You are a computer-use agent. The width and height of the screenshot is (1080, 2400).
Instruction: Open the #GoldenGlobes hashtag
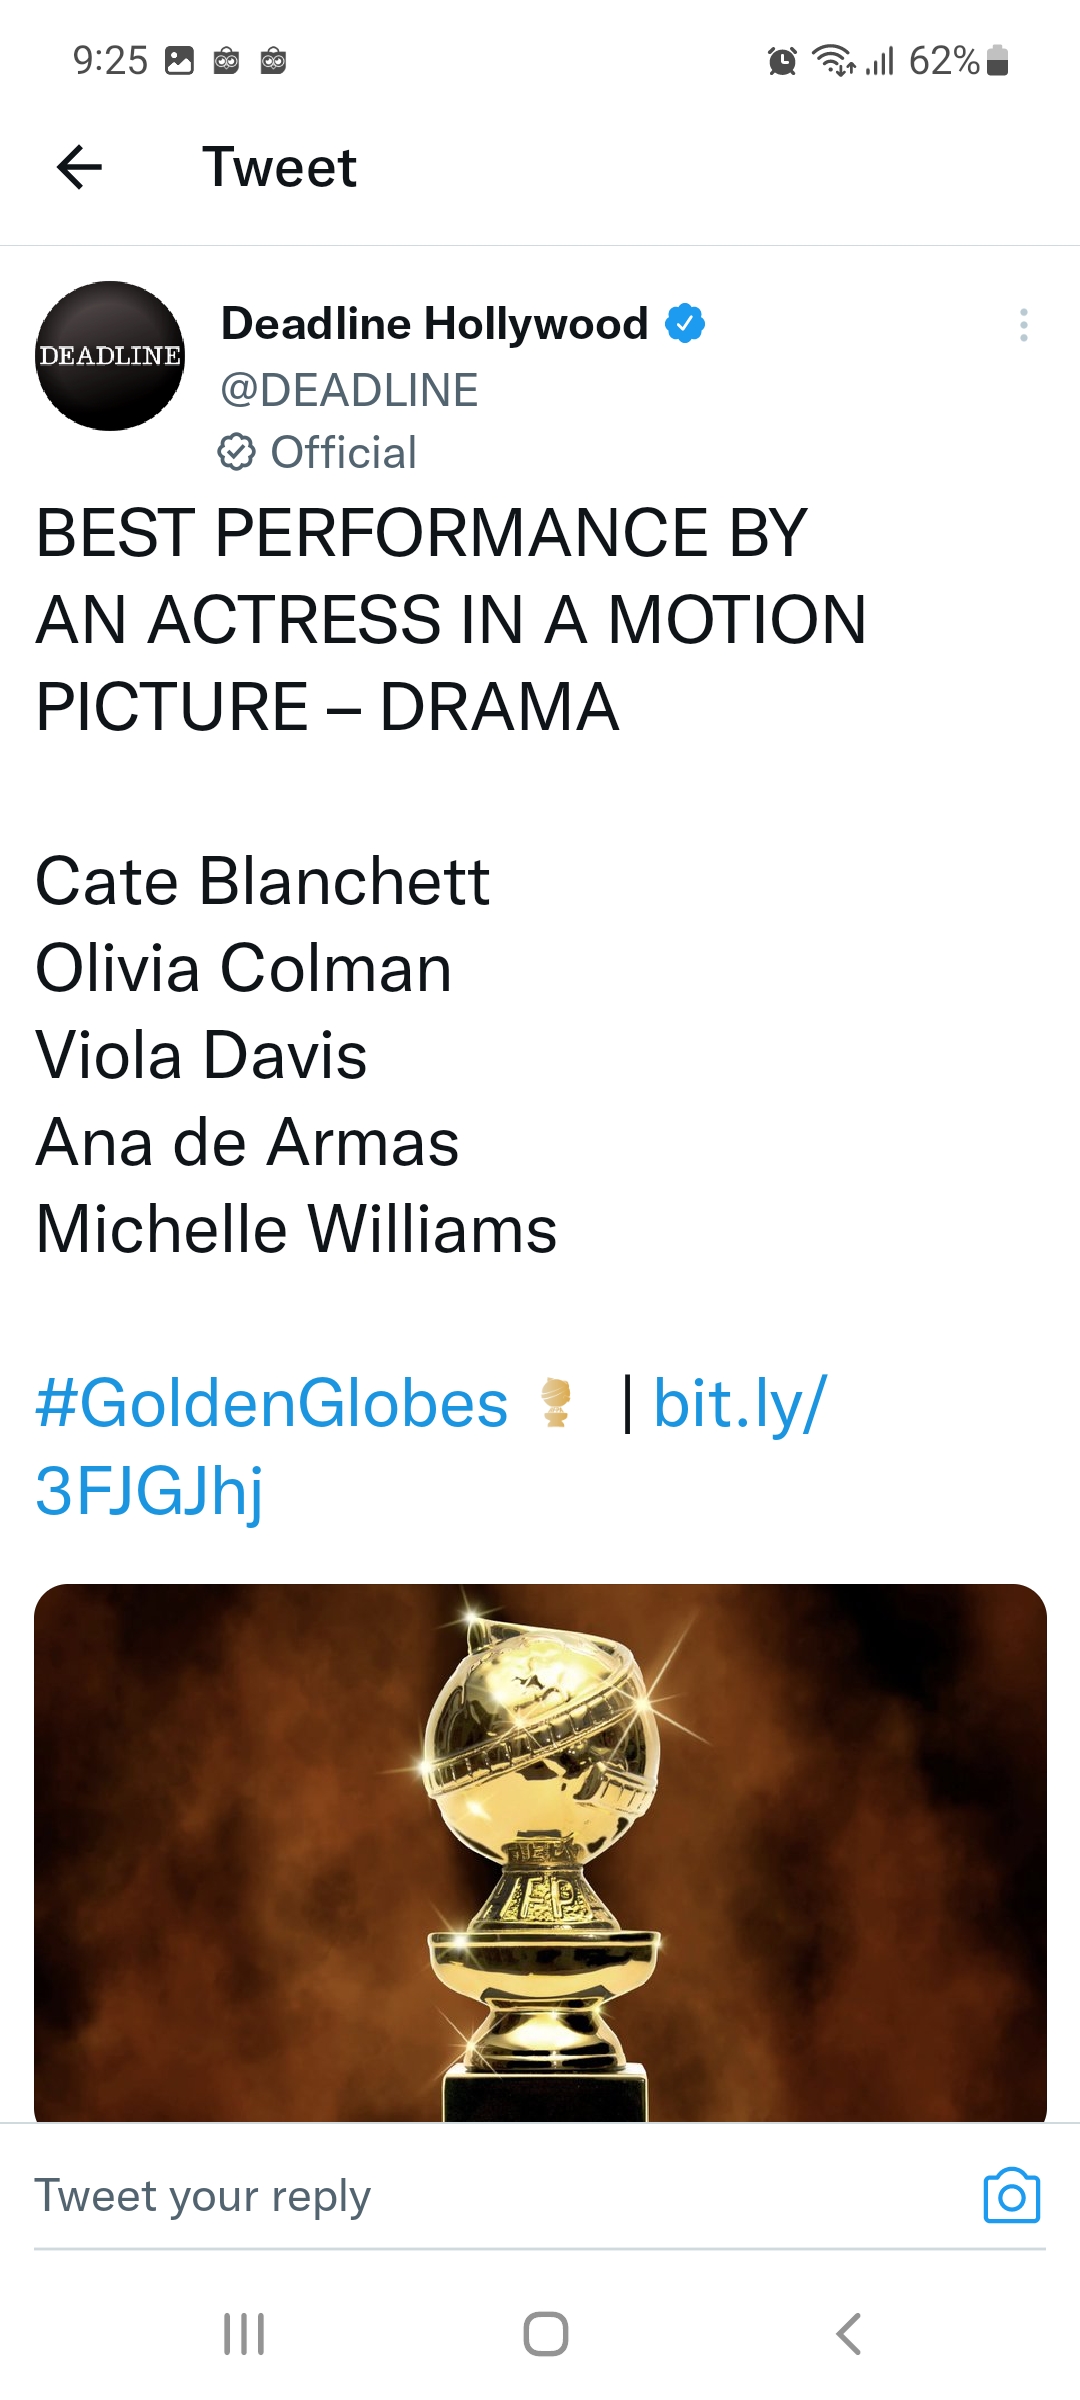[x=272, y=1403]
